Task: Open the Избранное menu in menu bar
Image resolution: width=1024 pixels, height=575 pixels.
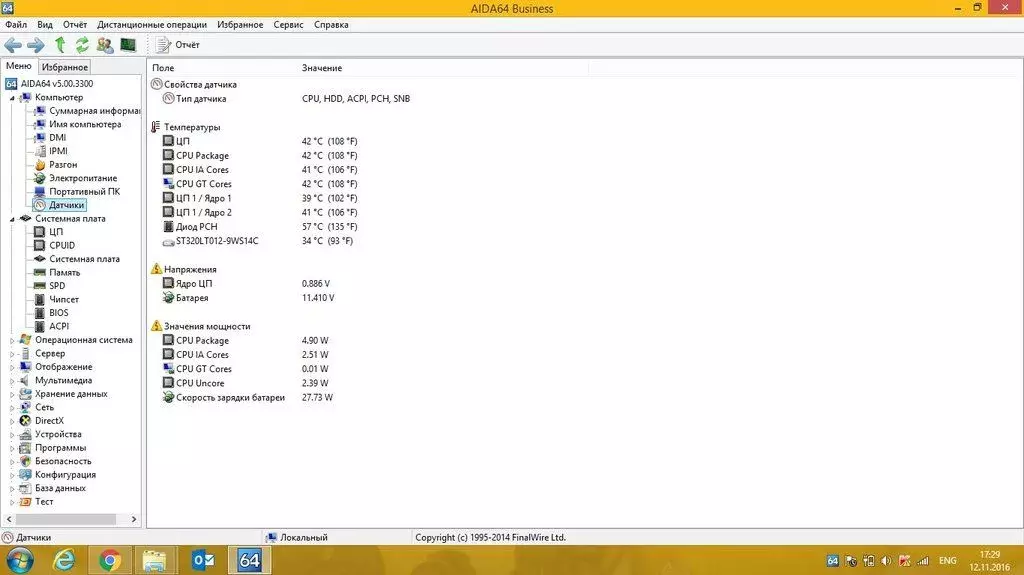Action: tap(240, 25)
